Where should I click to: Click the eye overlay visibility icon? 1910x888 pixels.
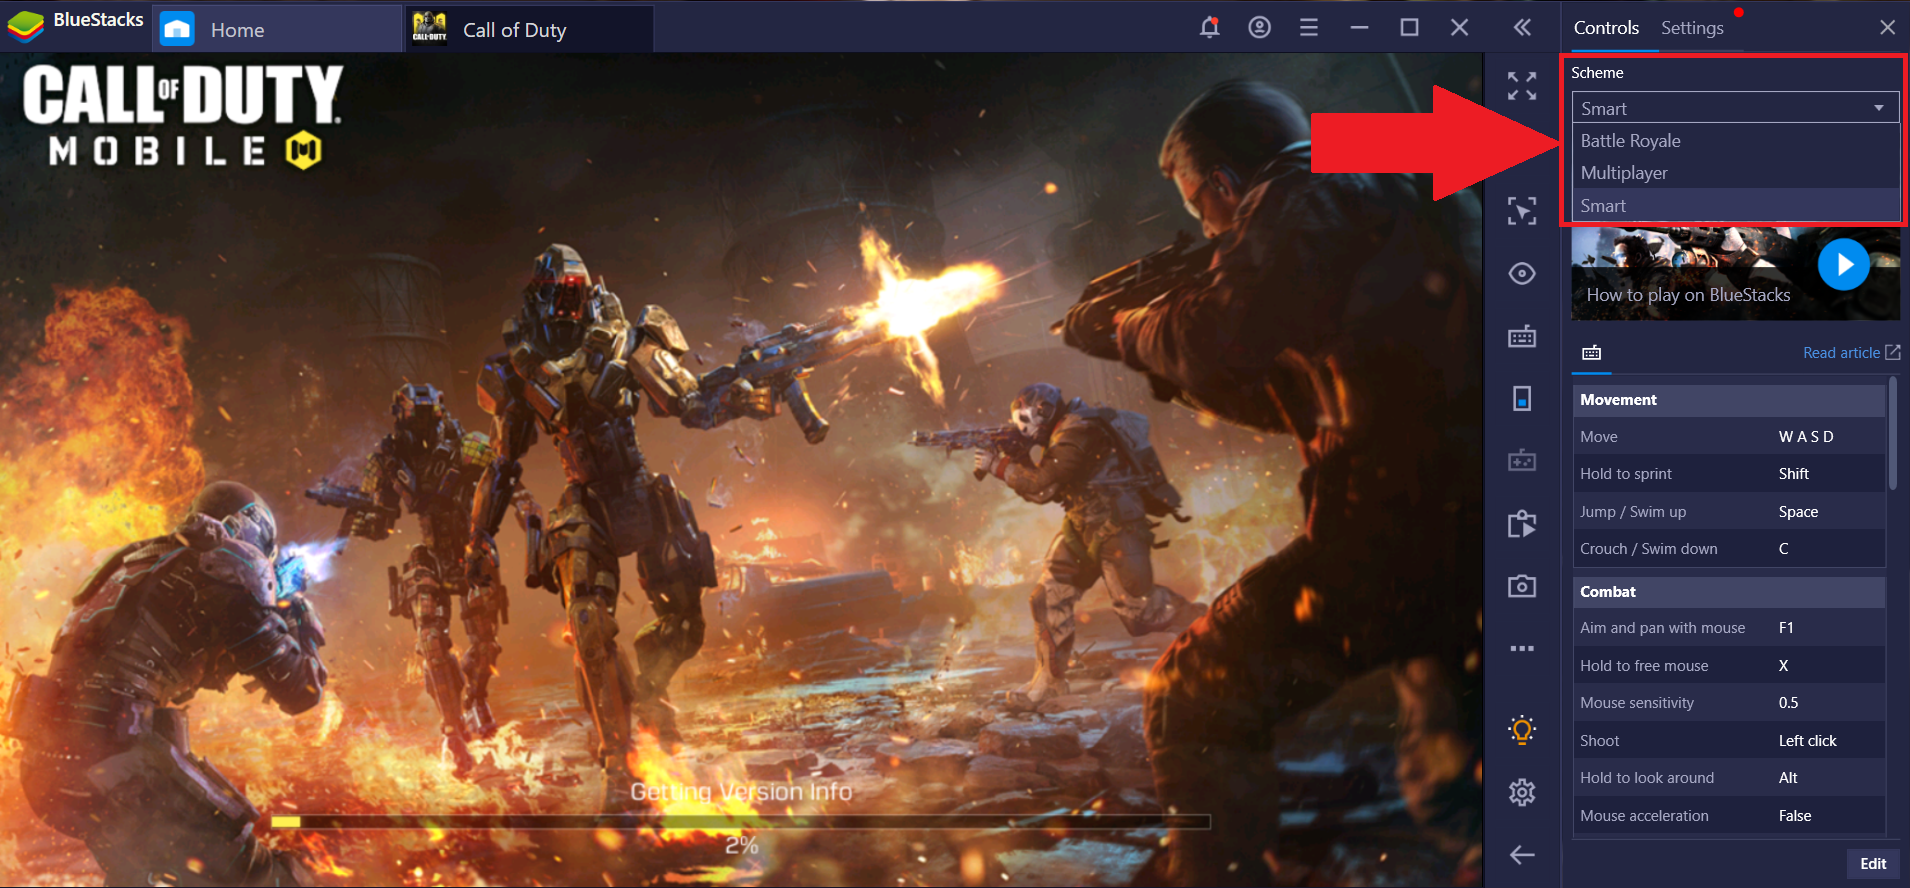1522,273
